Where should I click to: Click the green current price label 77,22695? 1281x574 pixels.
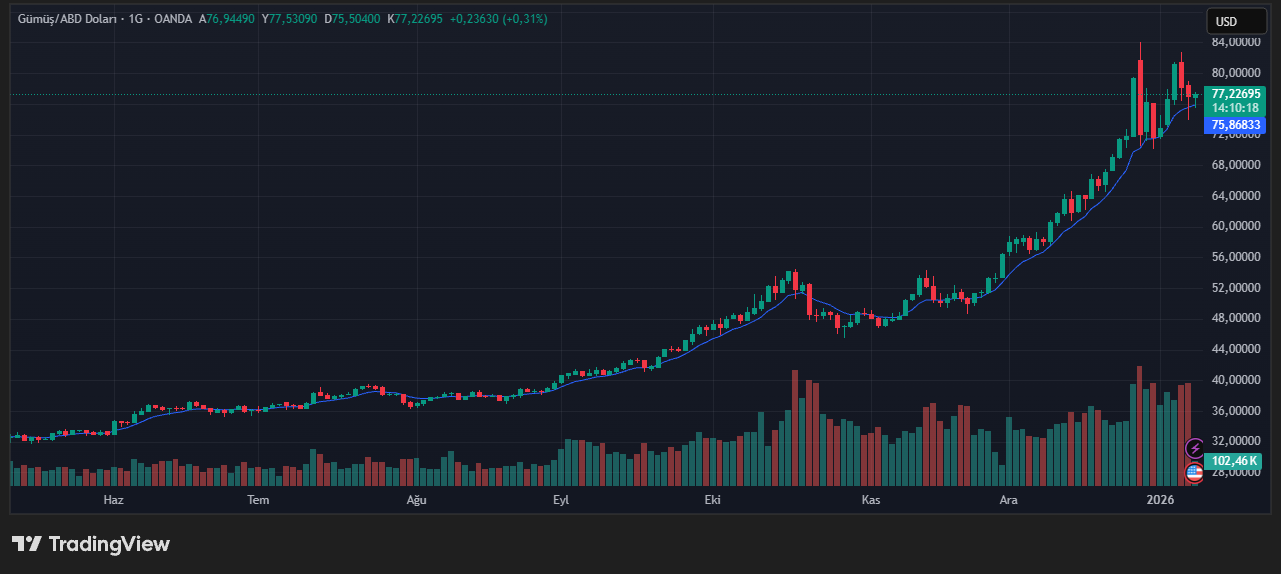[x=1236, y=93]
